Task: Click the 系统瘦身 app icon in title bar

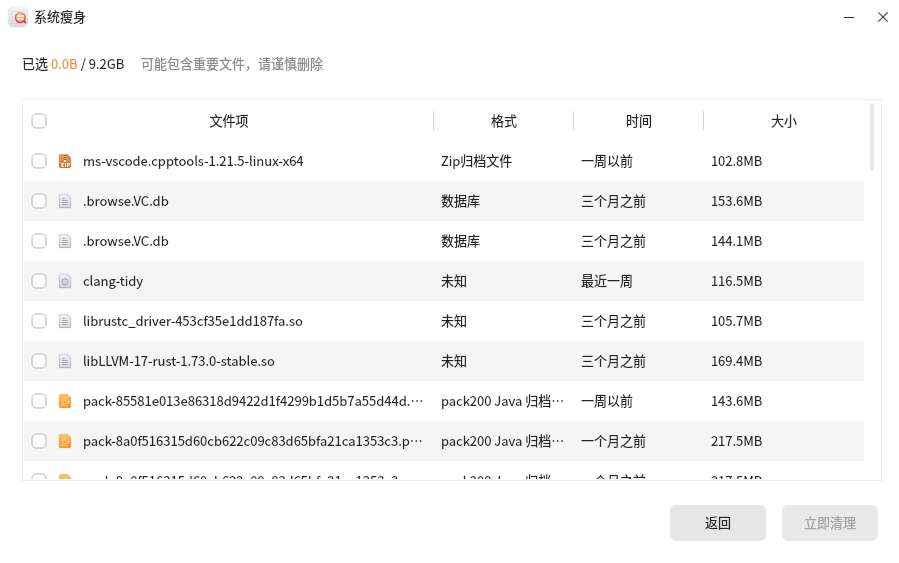Action: click(x=18, y=17)
